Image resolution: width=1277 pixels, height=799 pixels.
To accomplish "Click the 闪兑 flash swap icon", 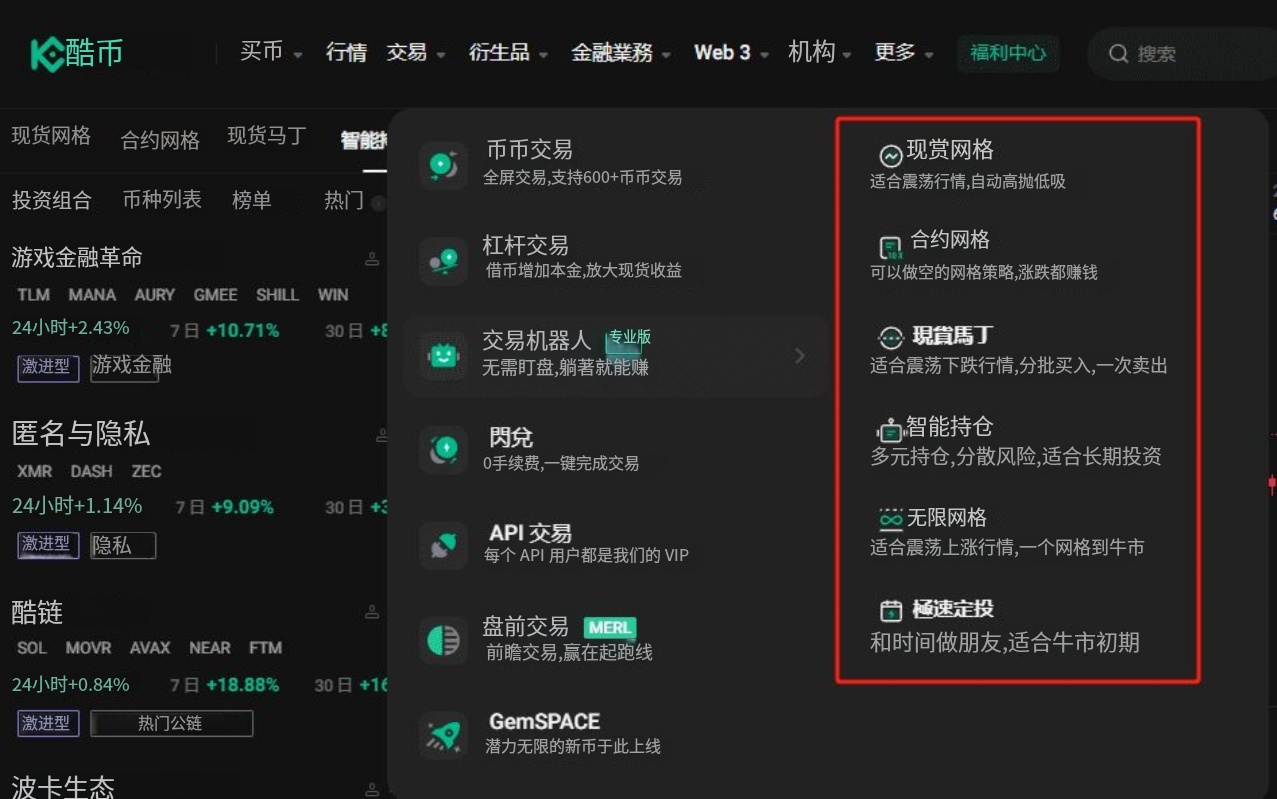I will pos(443,447).
